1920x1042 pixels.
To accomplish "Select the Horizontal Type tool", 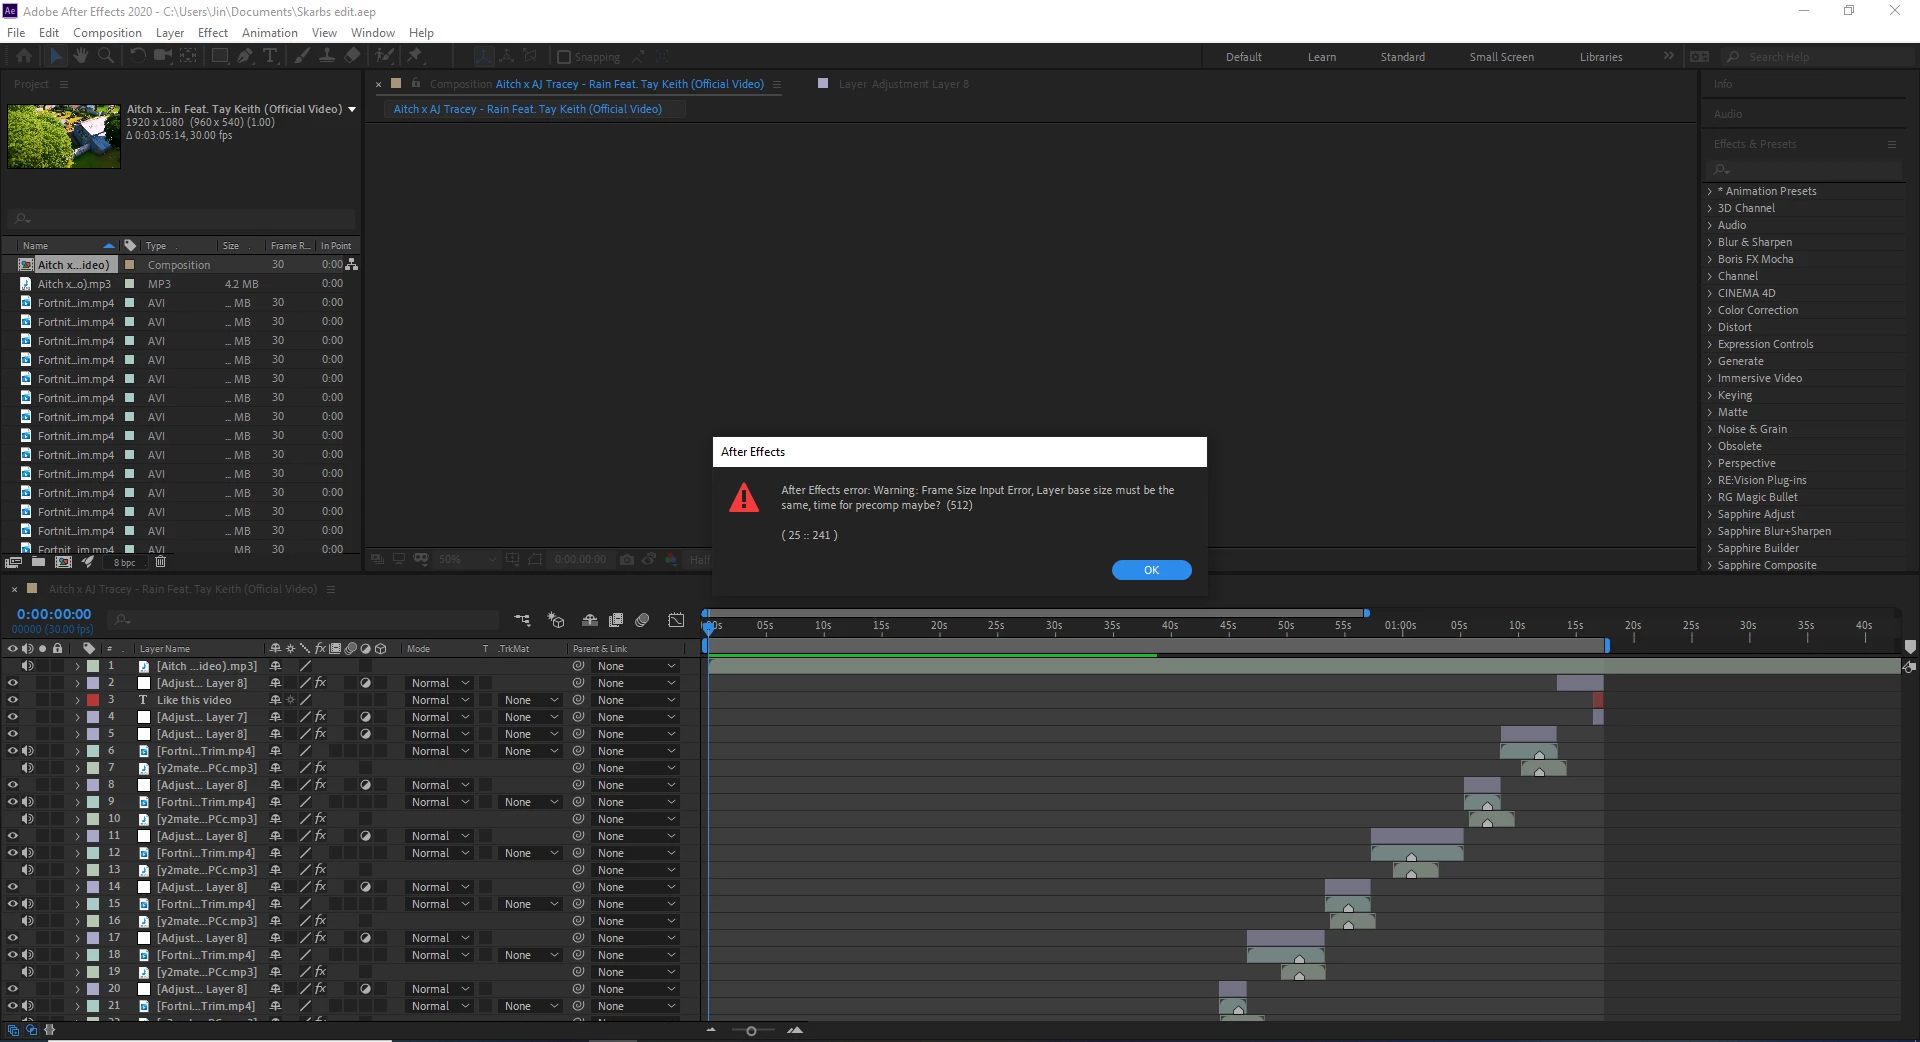I will (270, 56).
